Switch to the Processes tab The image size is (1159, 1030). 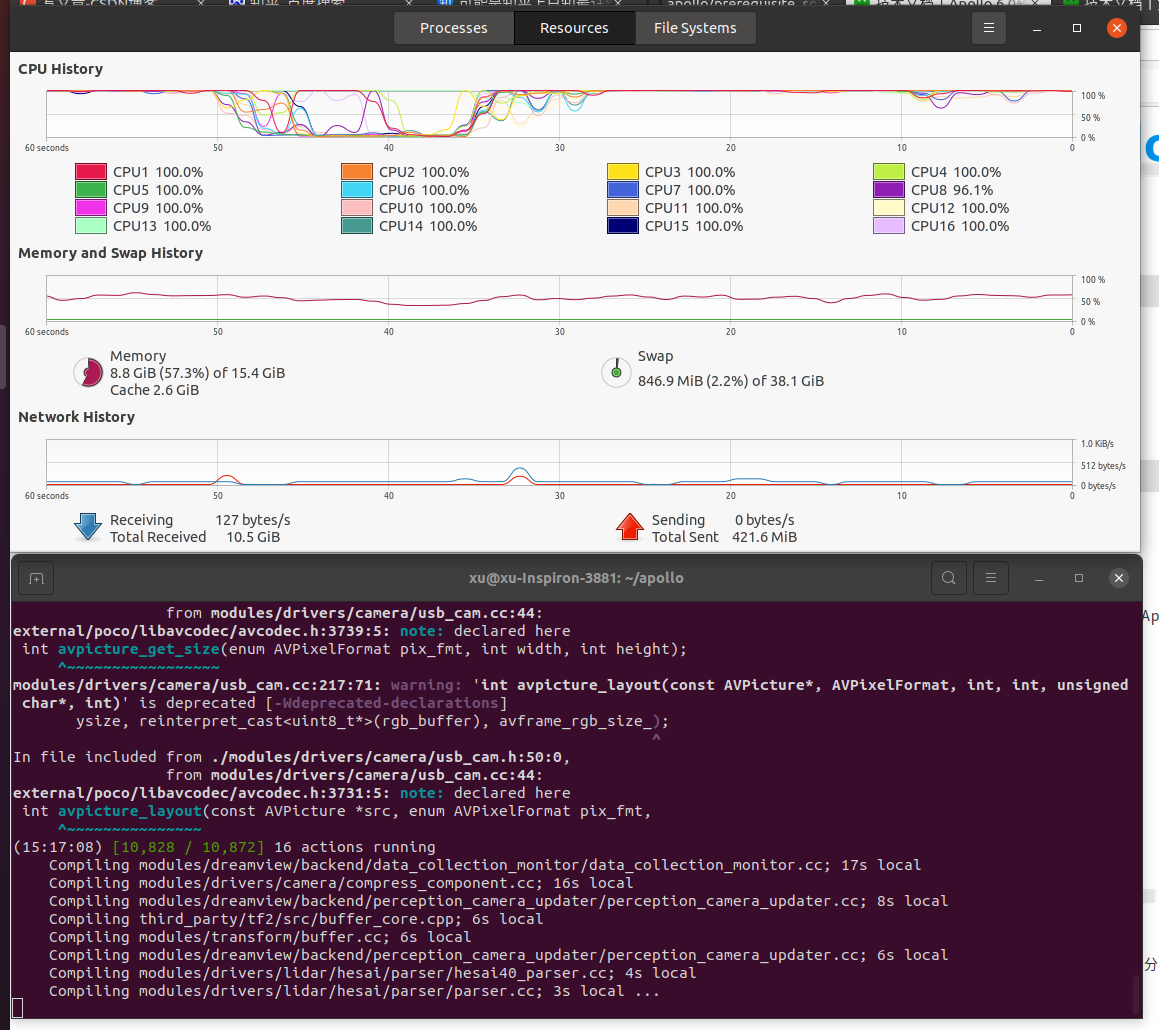(453, 28)
